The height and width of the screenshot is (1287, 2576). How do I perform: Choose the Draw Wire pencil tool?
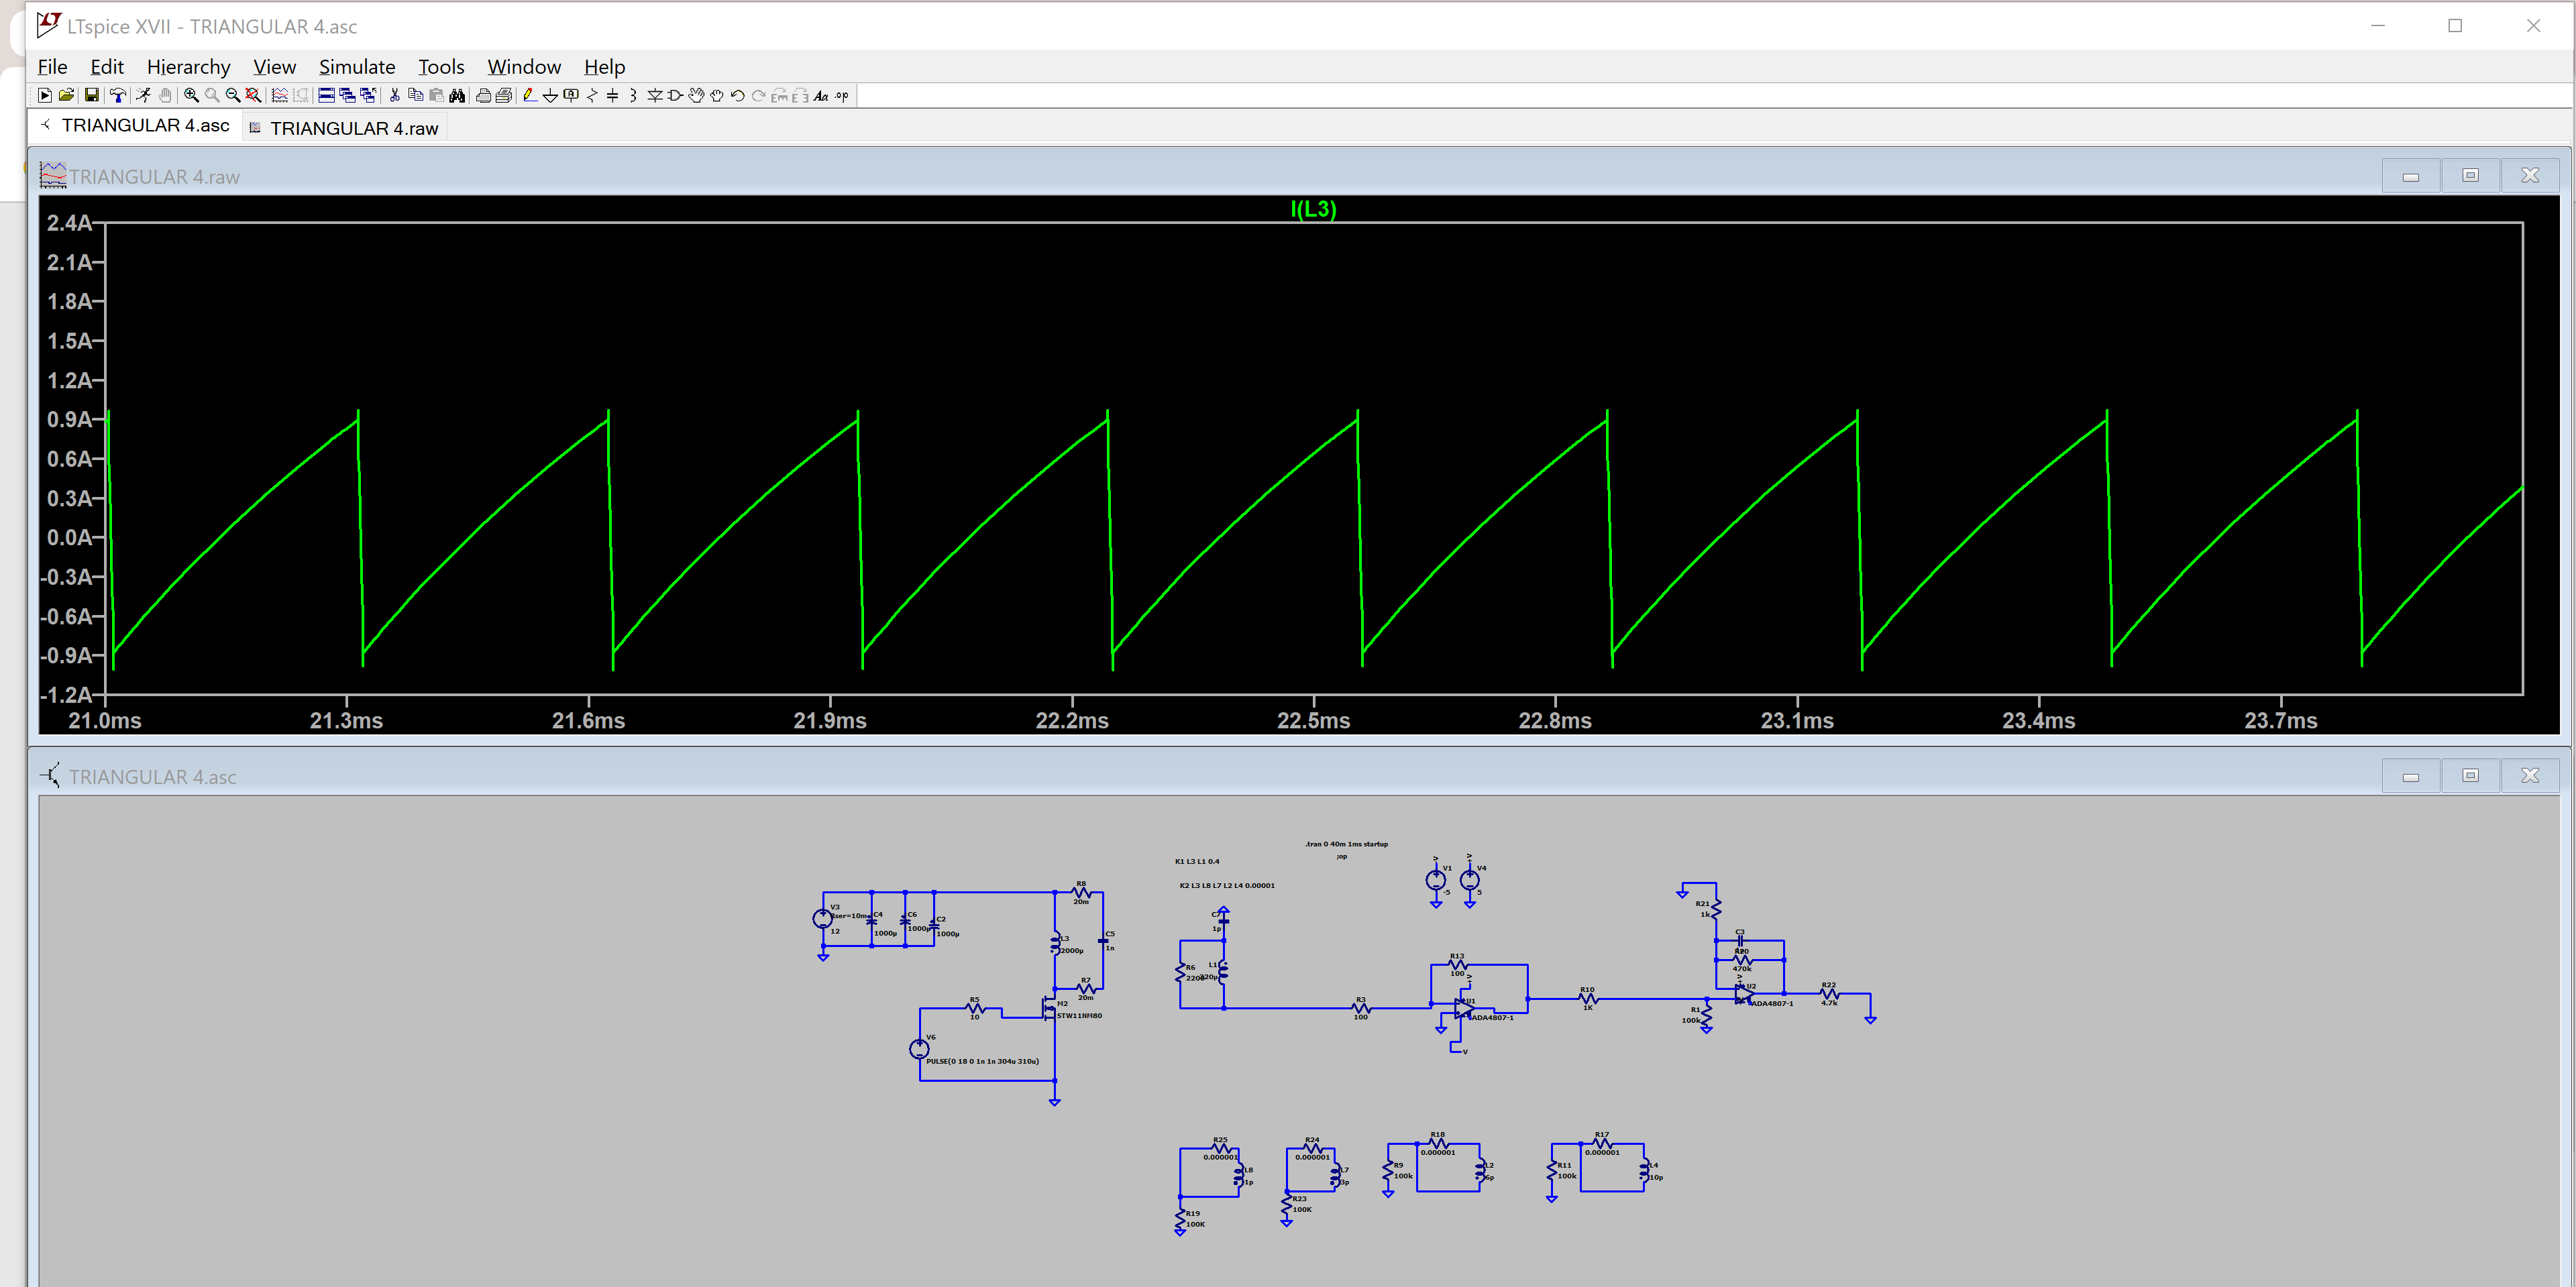[530, 96]
